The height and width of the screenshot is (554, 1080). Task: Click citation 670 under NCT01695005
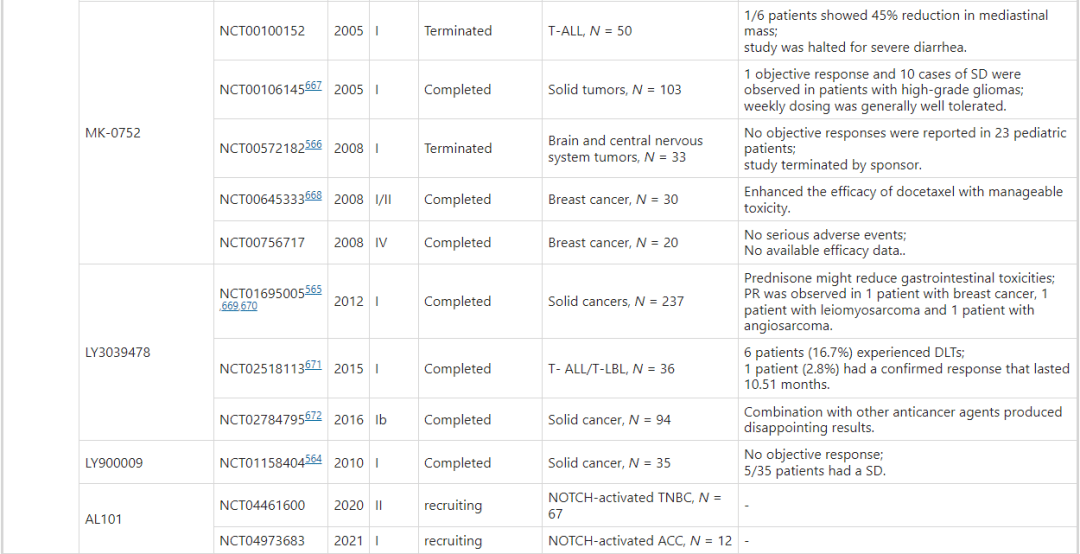(x=249, y=306)
